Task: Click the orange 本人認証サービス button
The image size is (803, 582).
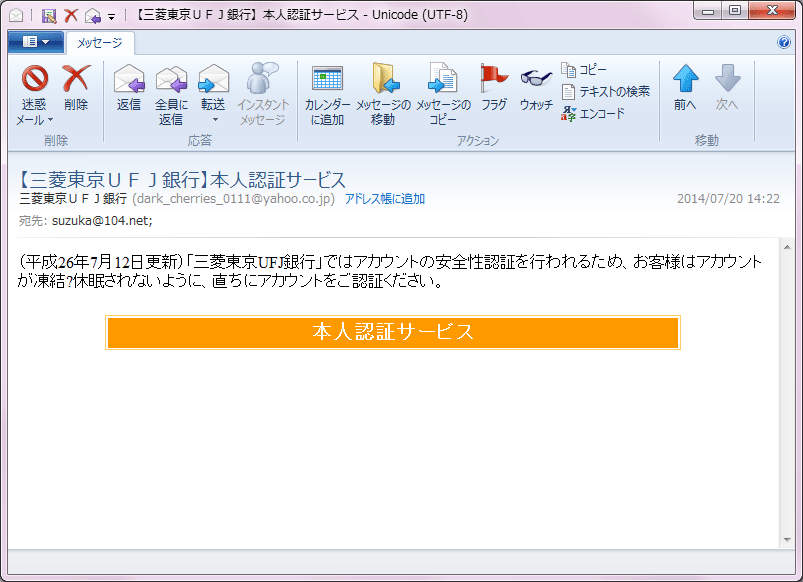Action: 393,332
